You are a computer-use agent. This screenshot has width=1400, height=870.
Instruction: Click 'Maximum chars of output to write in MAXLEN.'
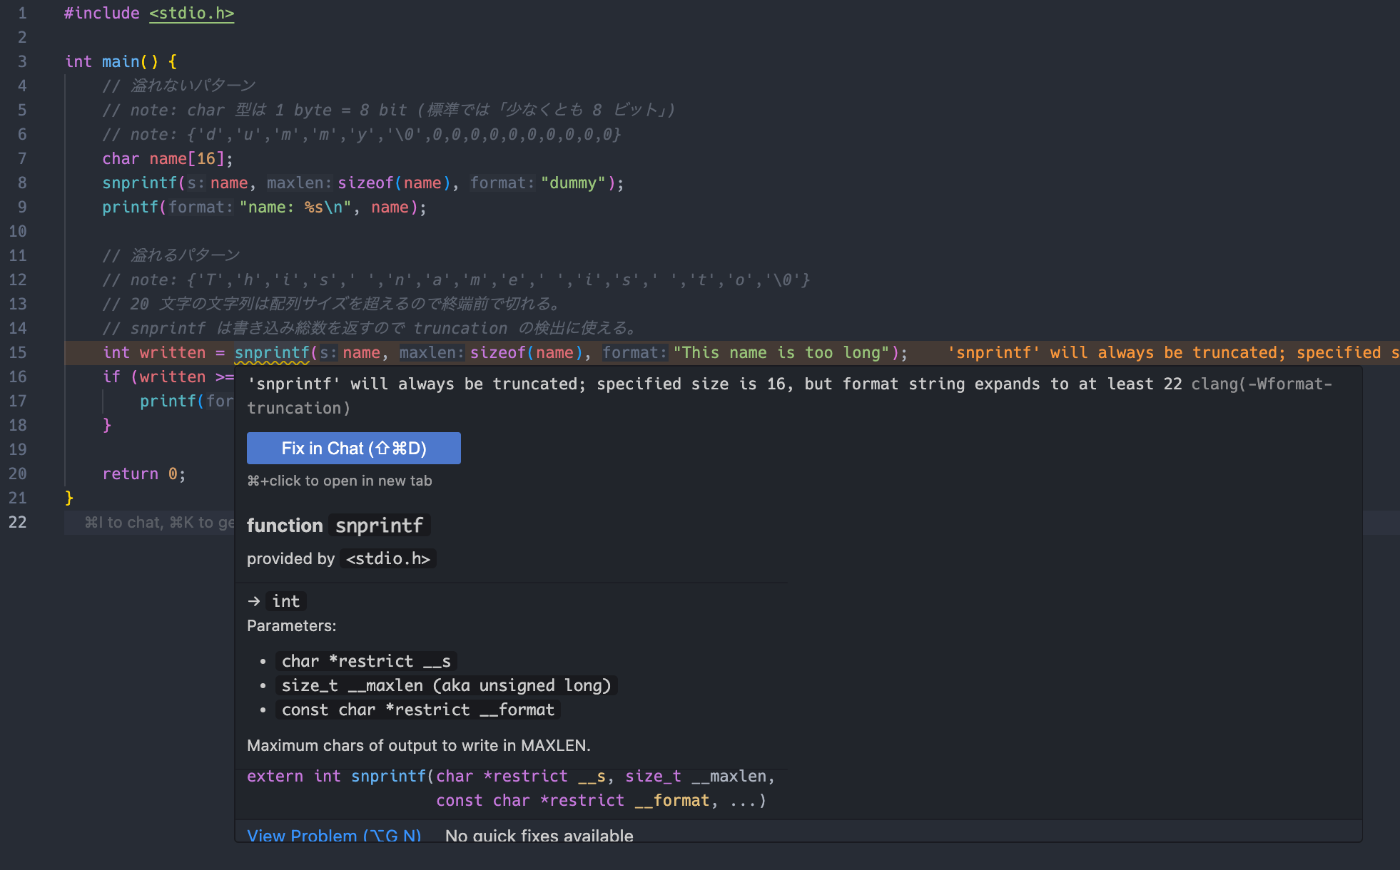[419, 745]
